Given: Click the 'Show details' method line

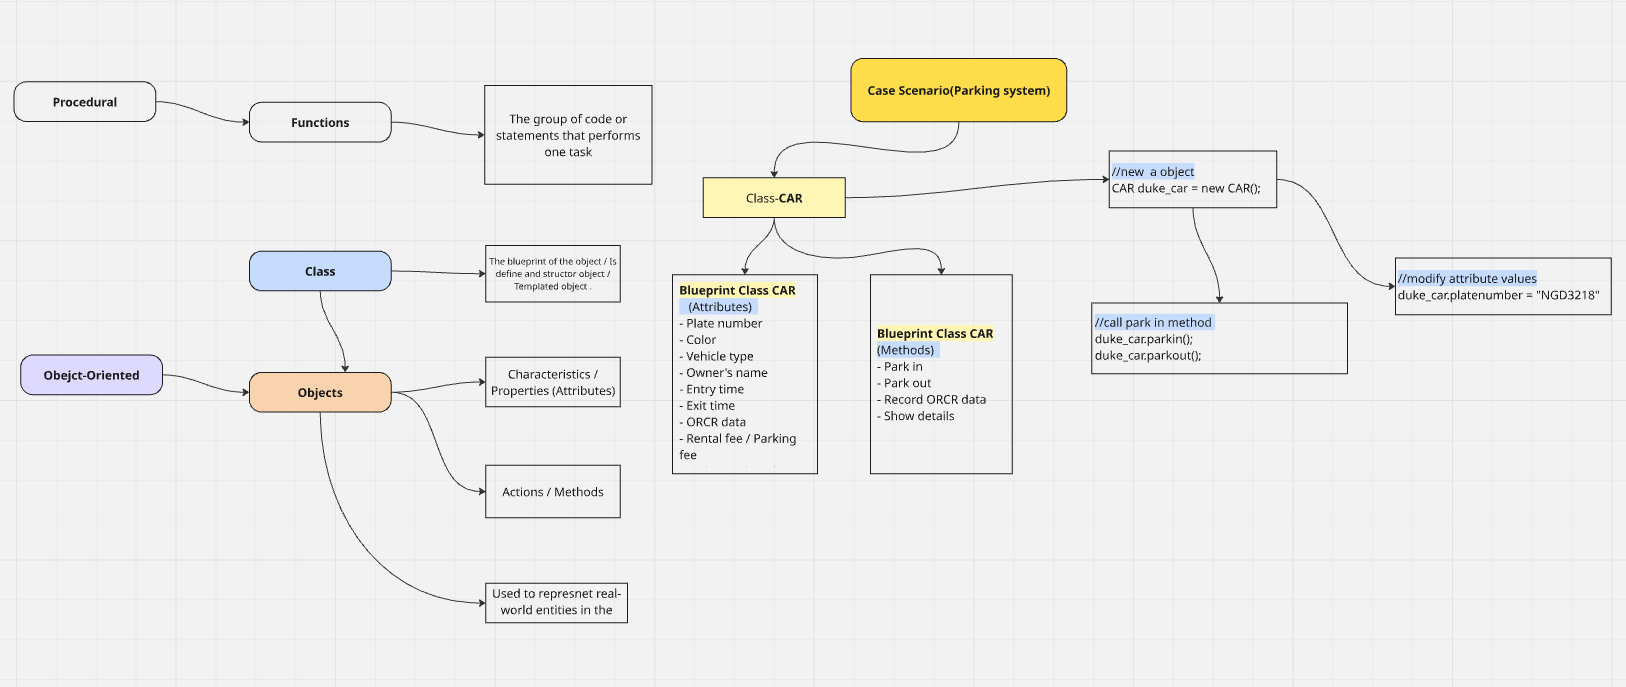Looking at the screenshot, I should coord(916,416).
